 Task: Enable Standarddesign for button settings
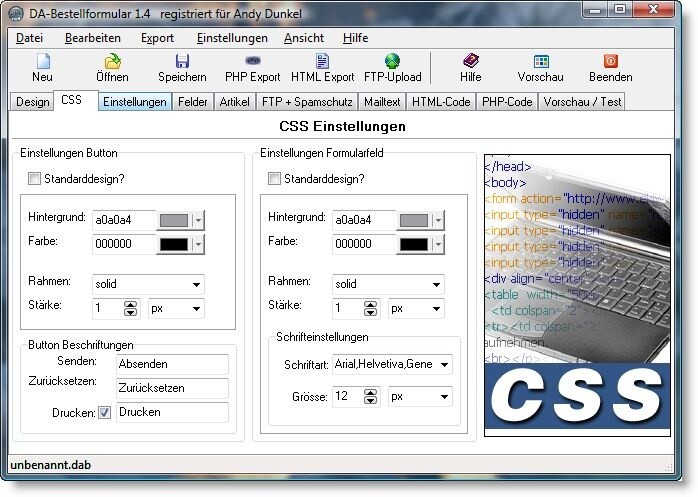35,179
